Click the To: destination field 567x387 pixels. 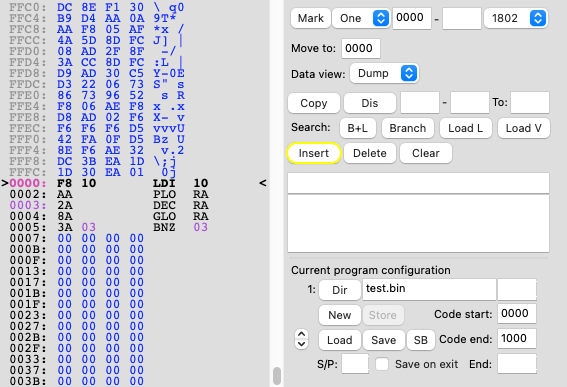coord(530,103)
